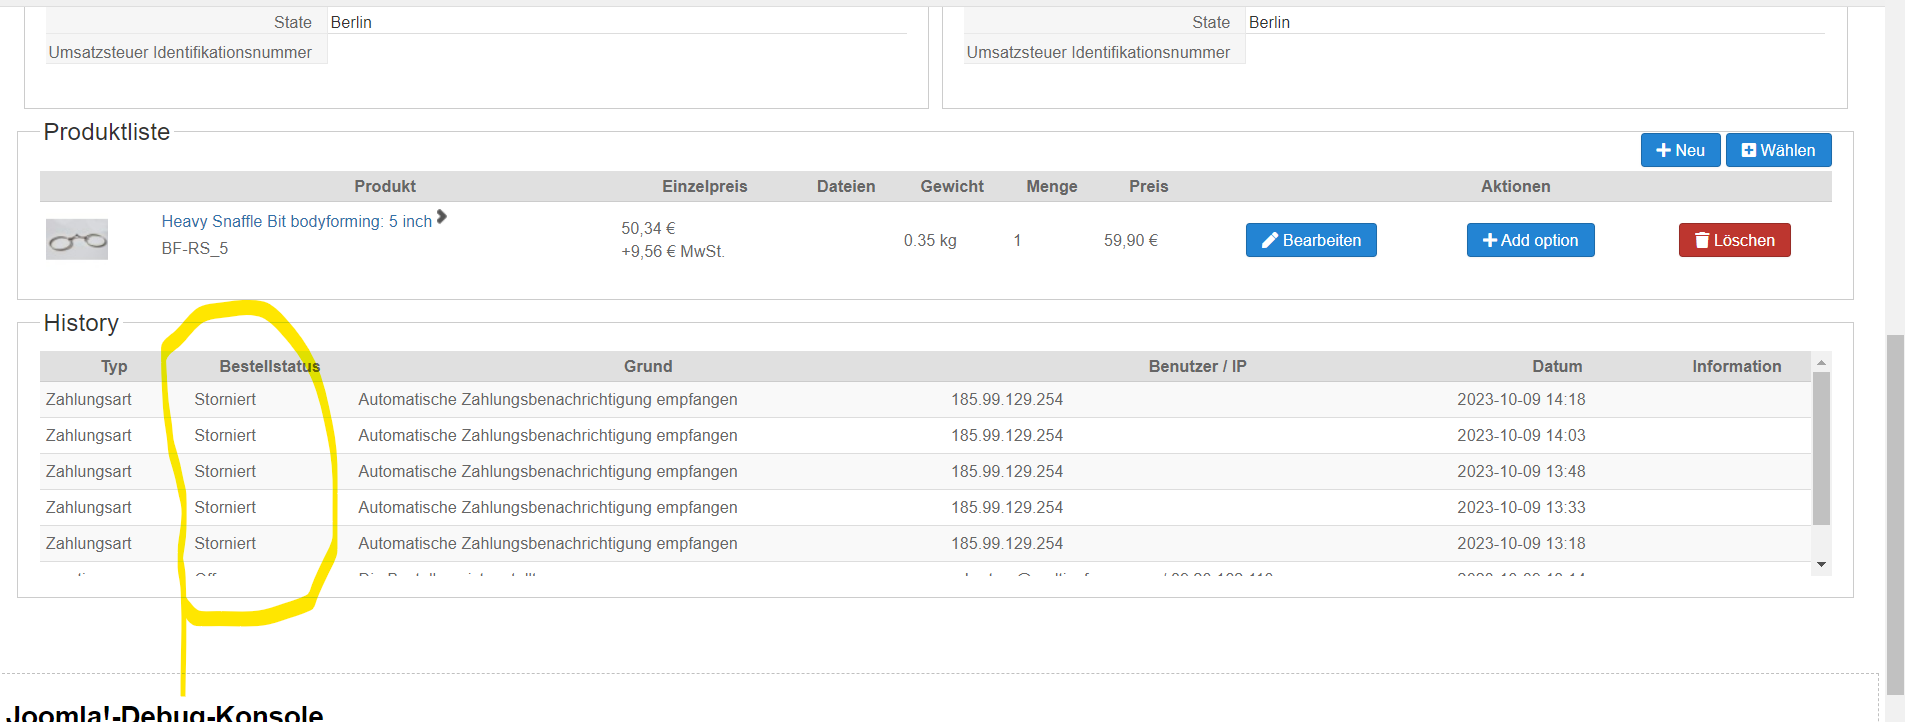Click the trash icon on Löschen
The width and height of the screenshot is (1905, 722).
click(x=1702, y=240)
